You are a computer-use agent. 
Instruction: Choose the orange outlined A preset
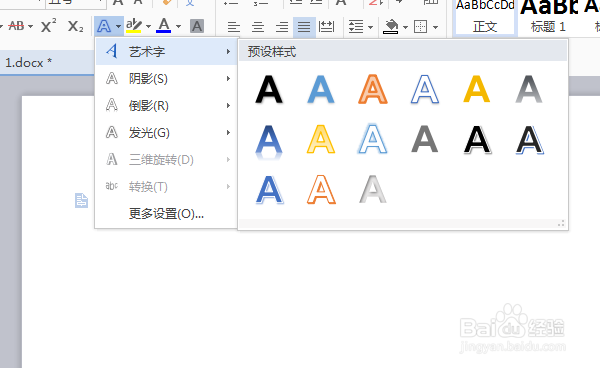[373, 90]
